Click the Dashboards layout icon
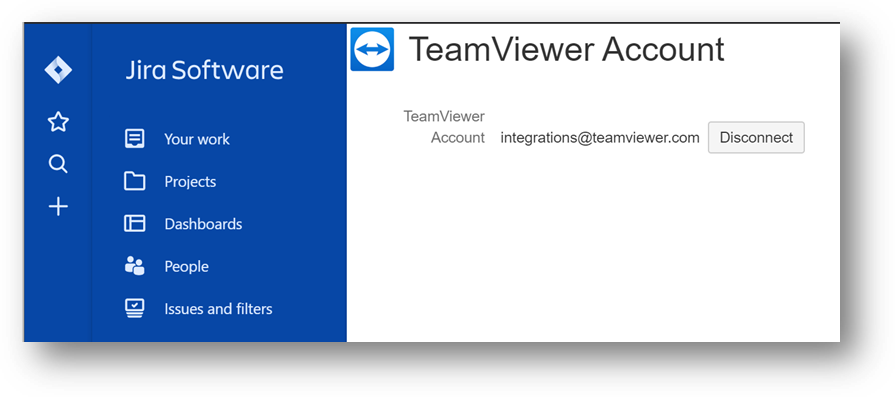This screenshot has height=397, width=895. (x=135, y=224)
